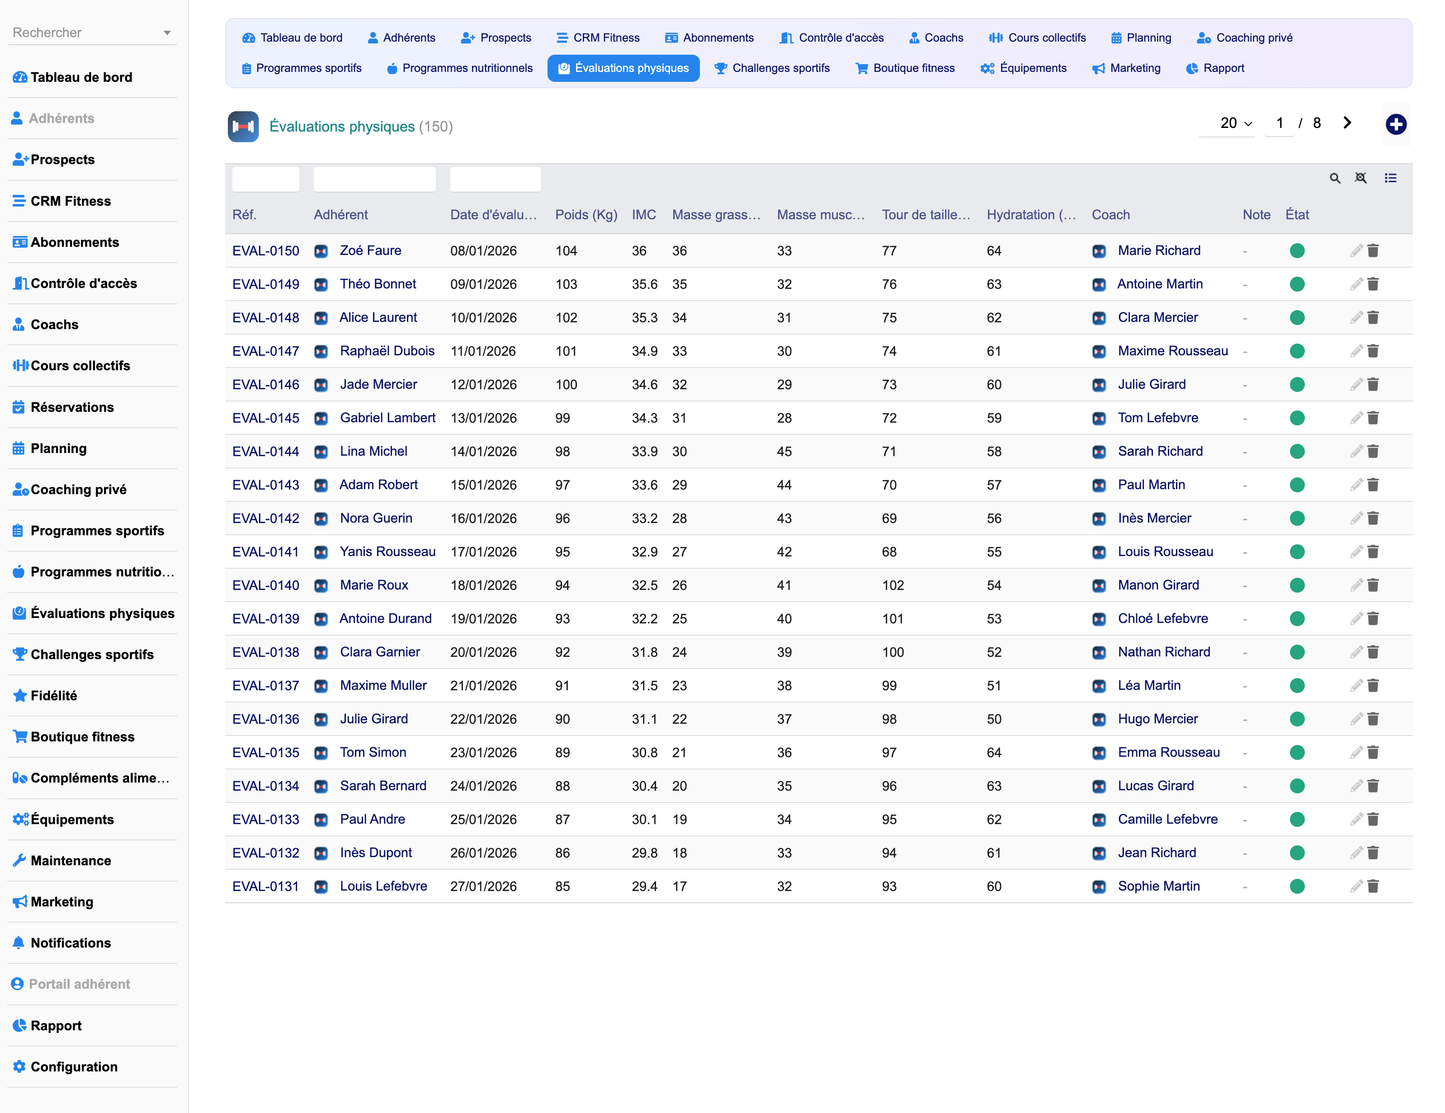Sort by the Coach column header

click(1111, 215)
